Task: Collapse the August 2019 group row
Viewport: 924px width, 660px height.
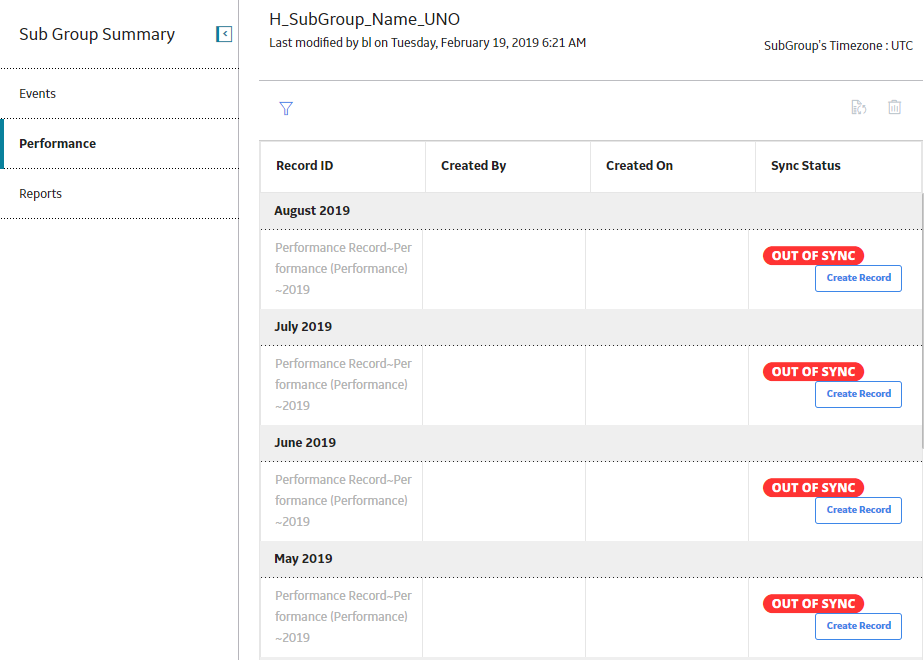Action: (x=591, y=211)
